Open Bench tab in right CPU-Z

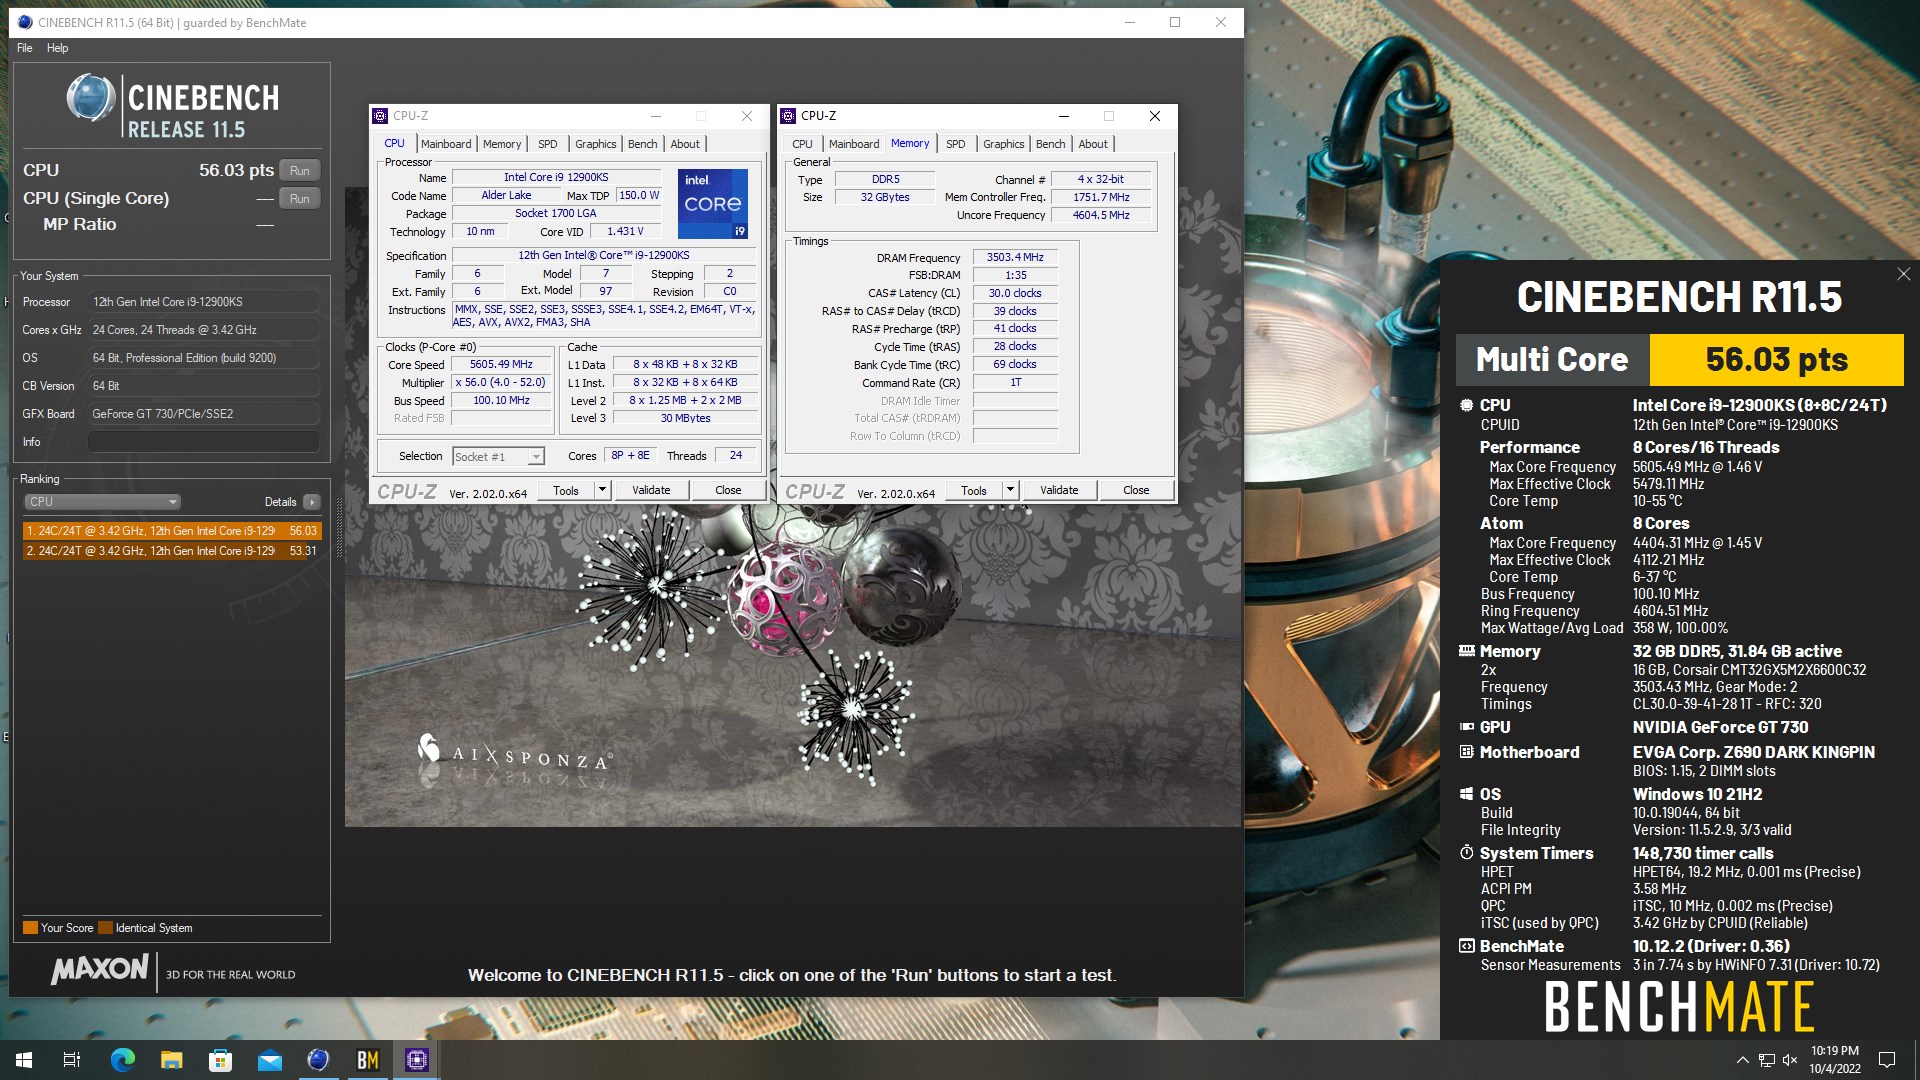click(1051, 144)
